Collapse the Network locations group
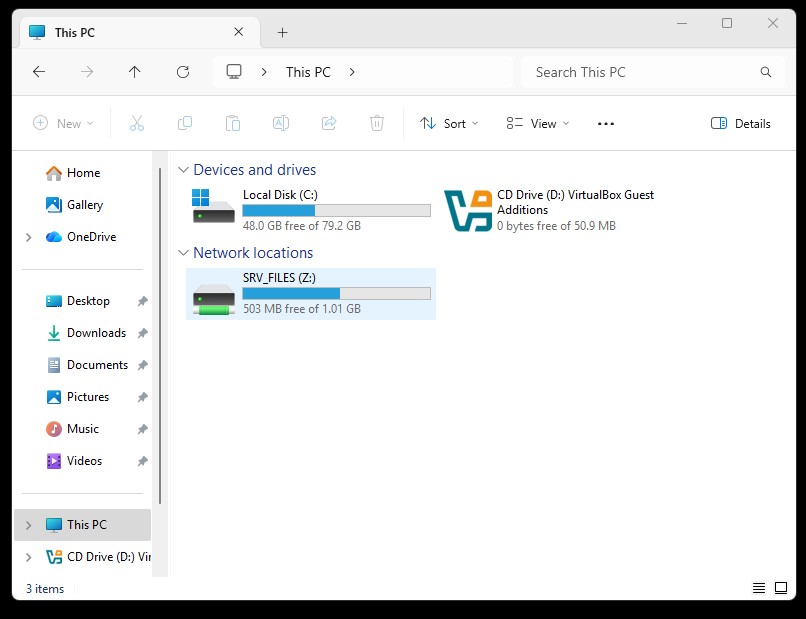 tap(182, 253)
